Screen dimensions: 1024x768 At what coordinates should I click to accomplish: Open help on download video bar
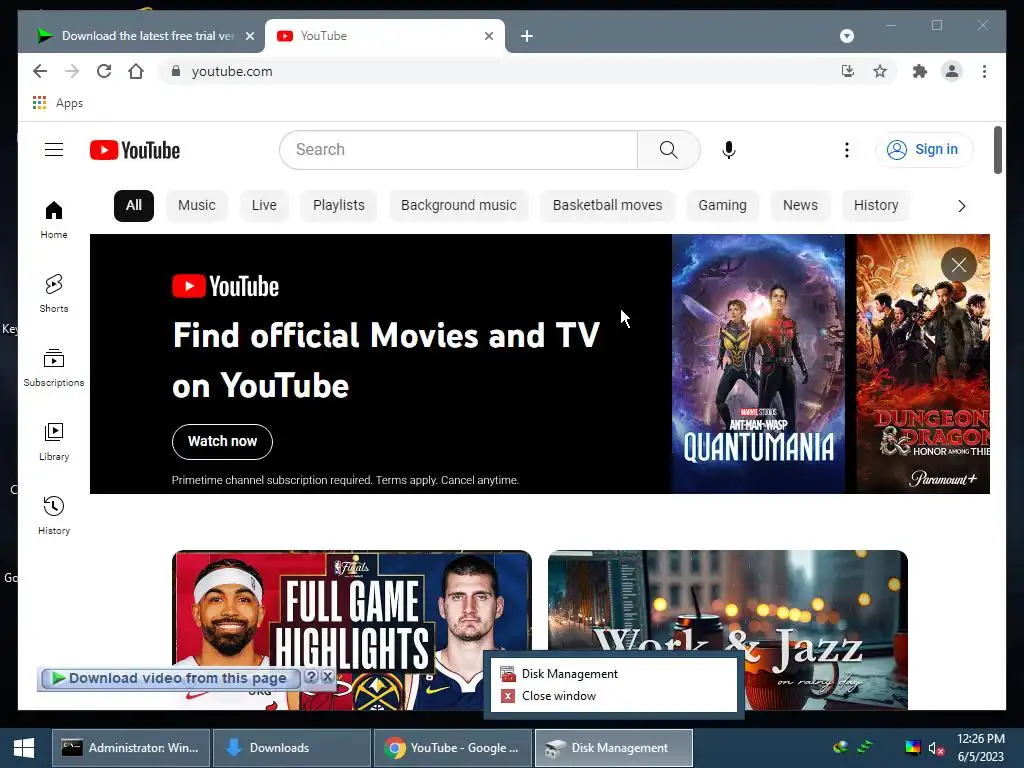pyautogui.click(x=312, y=677)
